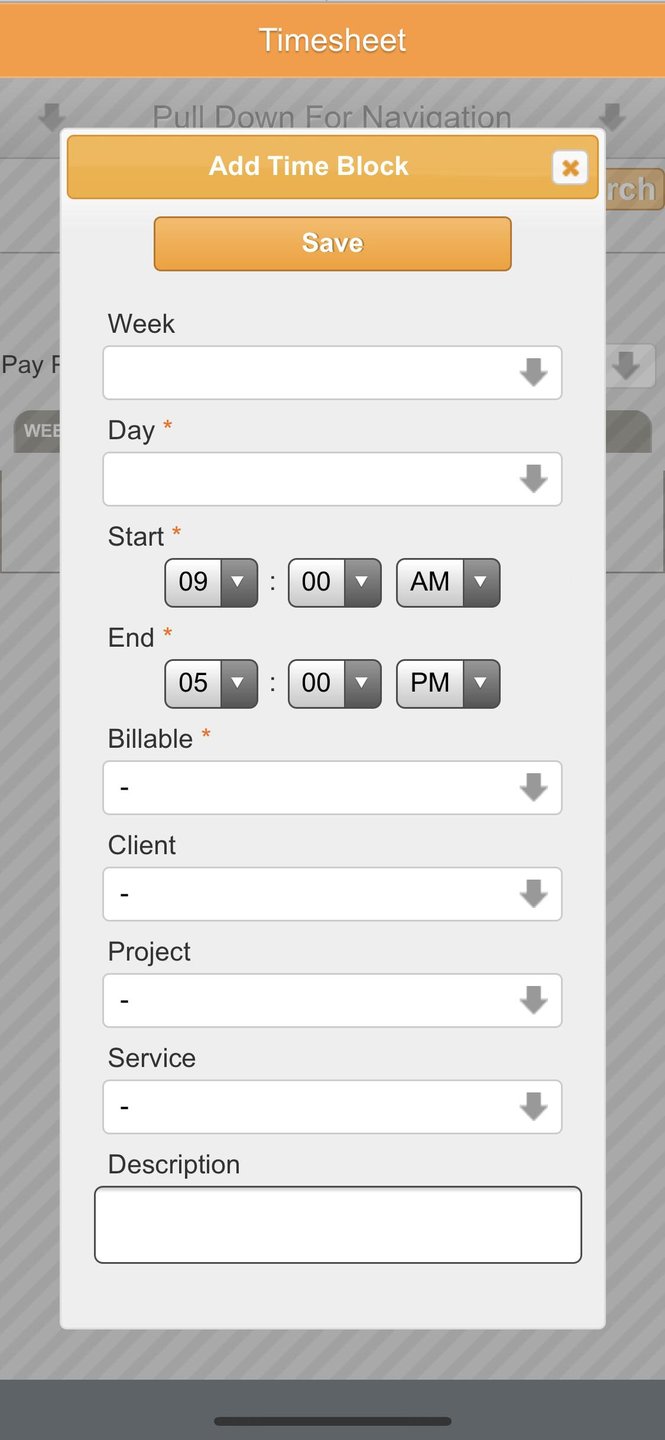Screen dimensions: 665x1440
Task: Open the Billable dropdown
Action: pos(332,788)
